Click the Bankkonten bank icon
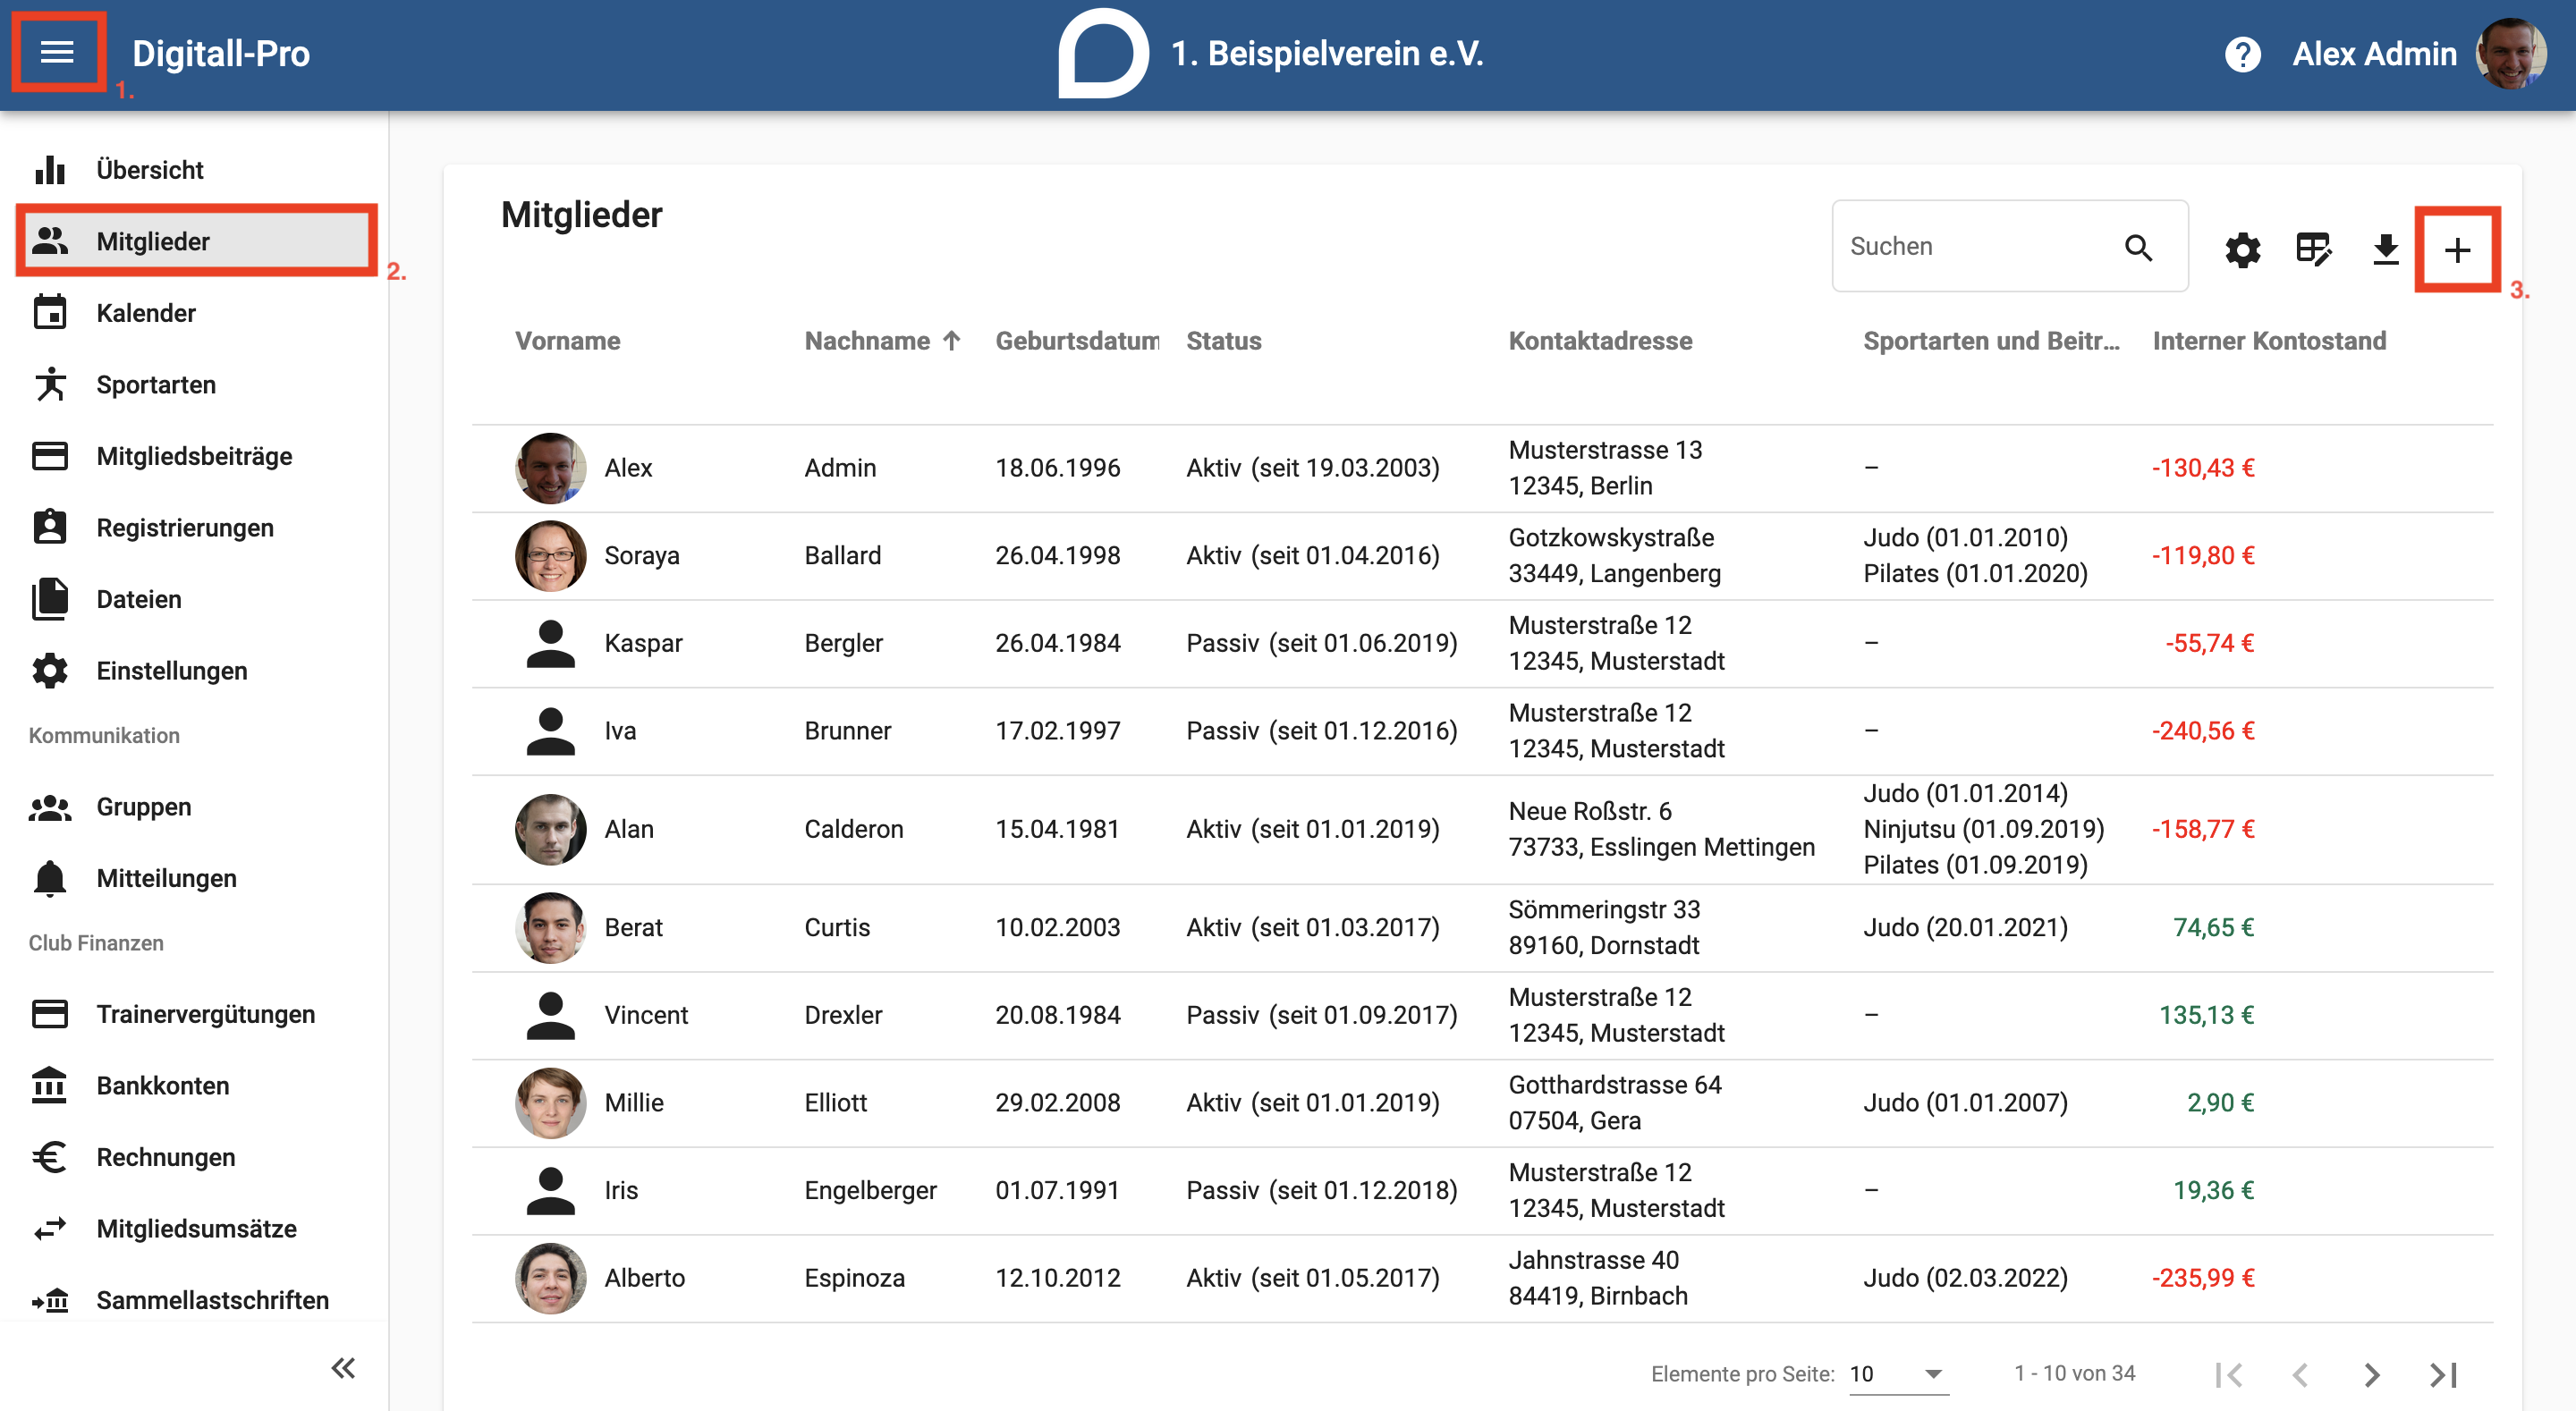The width and height of the screenshot is (2576, 1411). click(x=50, y=1085)
